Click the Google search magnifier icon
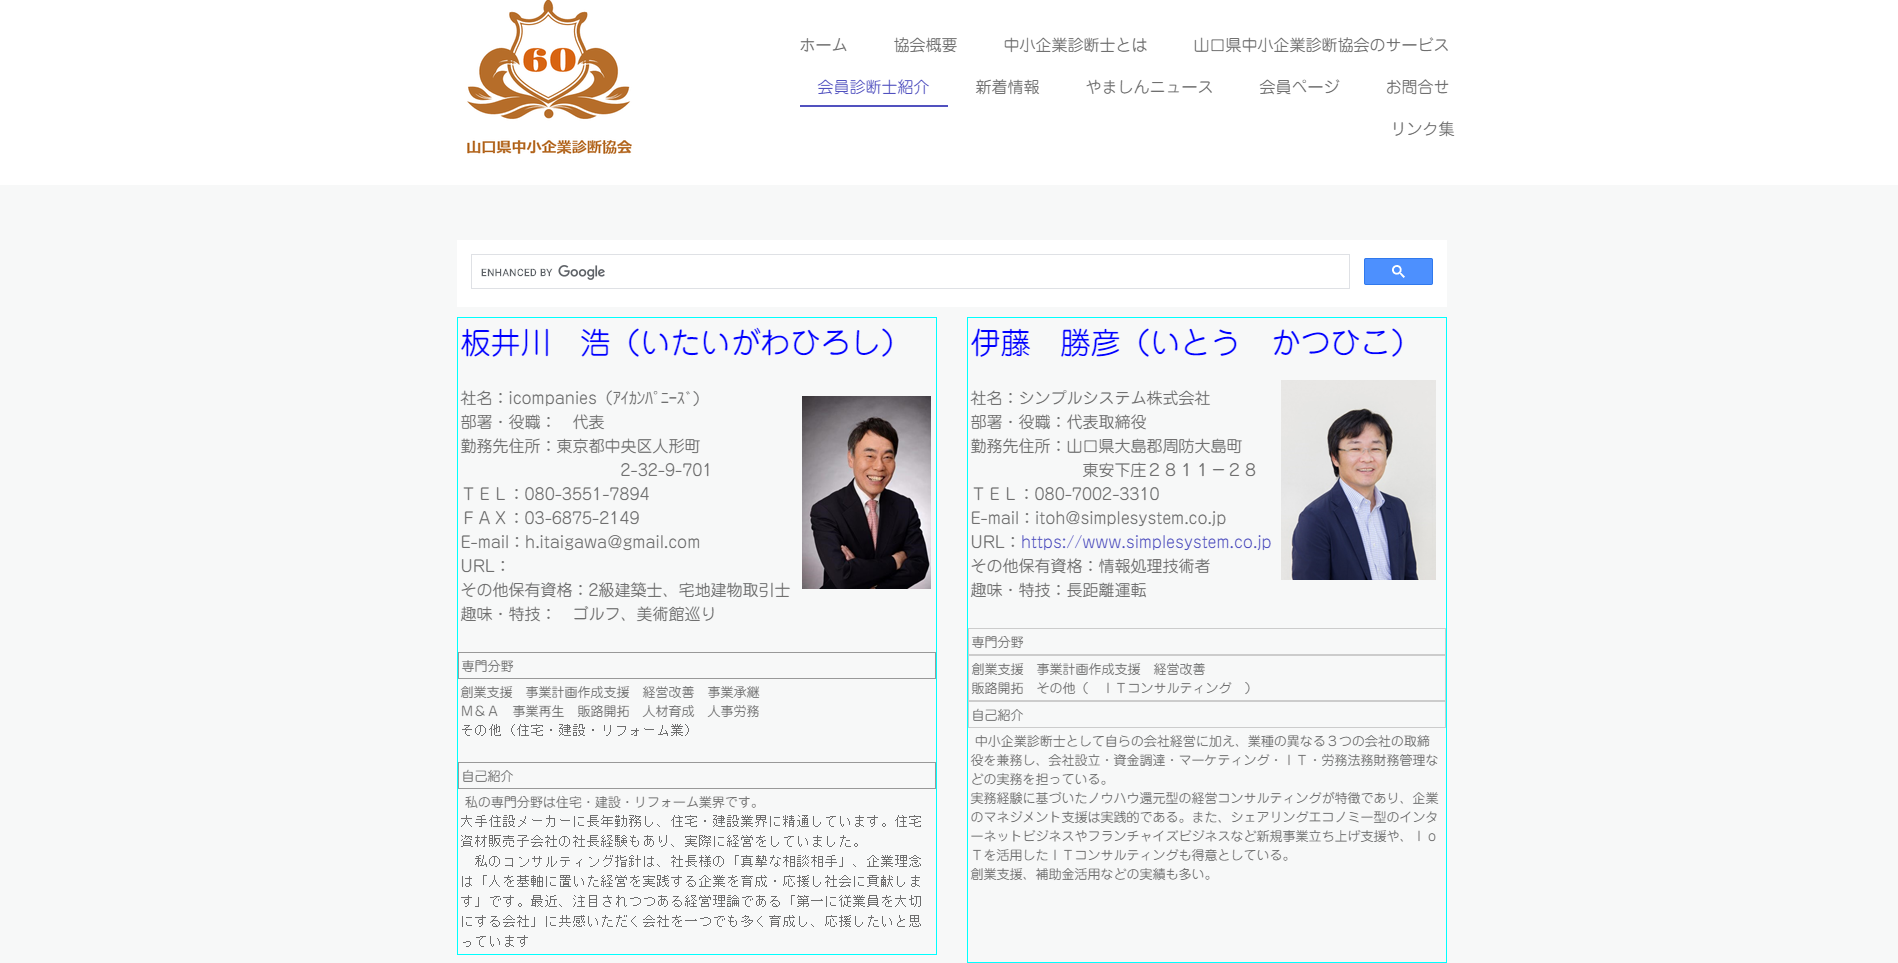This screenshot has height=963, width=1898. pyautogui.click(x=1397, y=271)
